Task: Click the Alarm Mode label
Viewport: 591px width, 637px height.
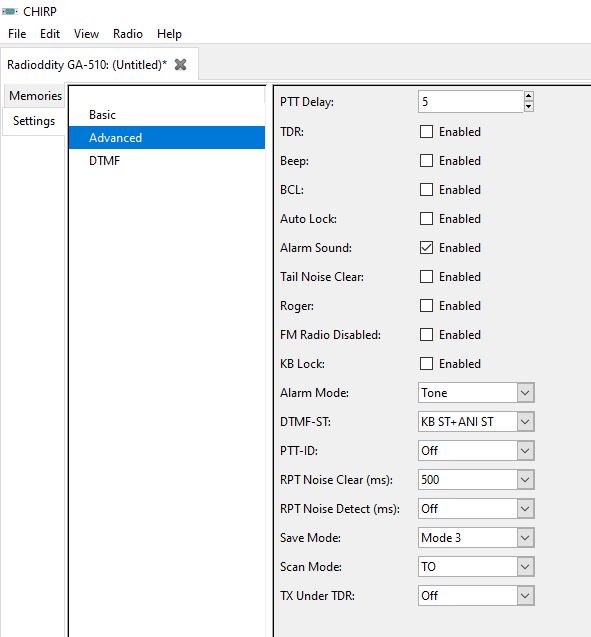Action: pyautogui.click(x=314, y=393)
